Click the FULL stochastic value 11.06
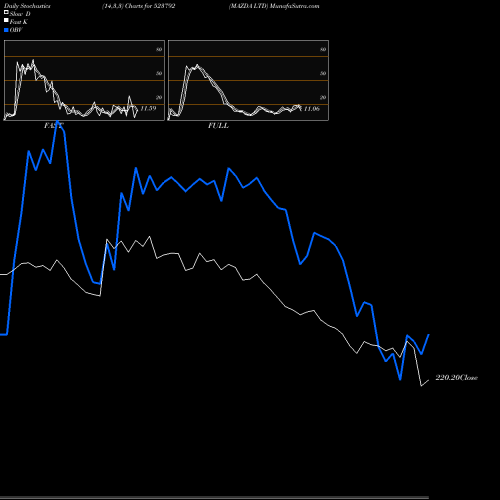The image size is (500, 500). (x=312, y=109)
